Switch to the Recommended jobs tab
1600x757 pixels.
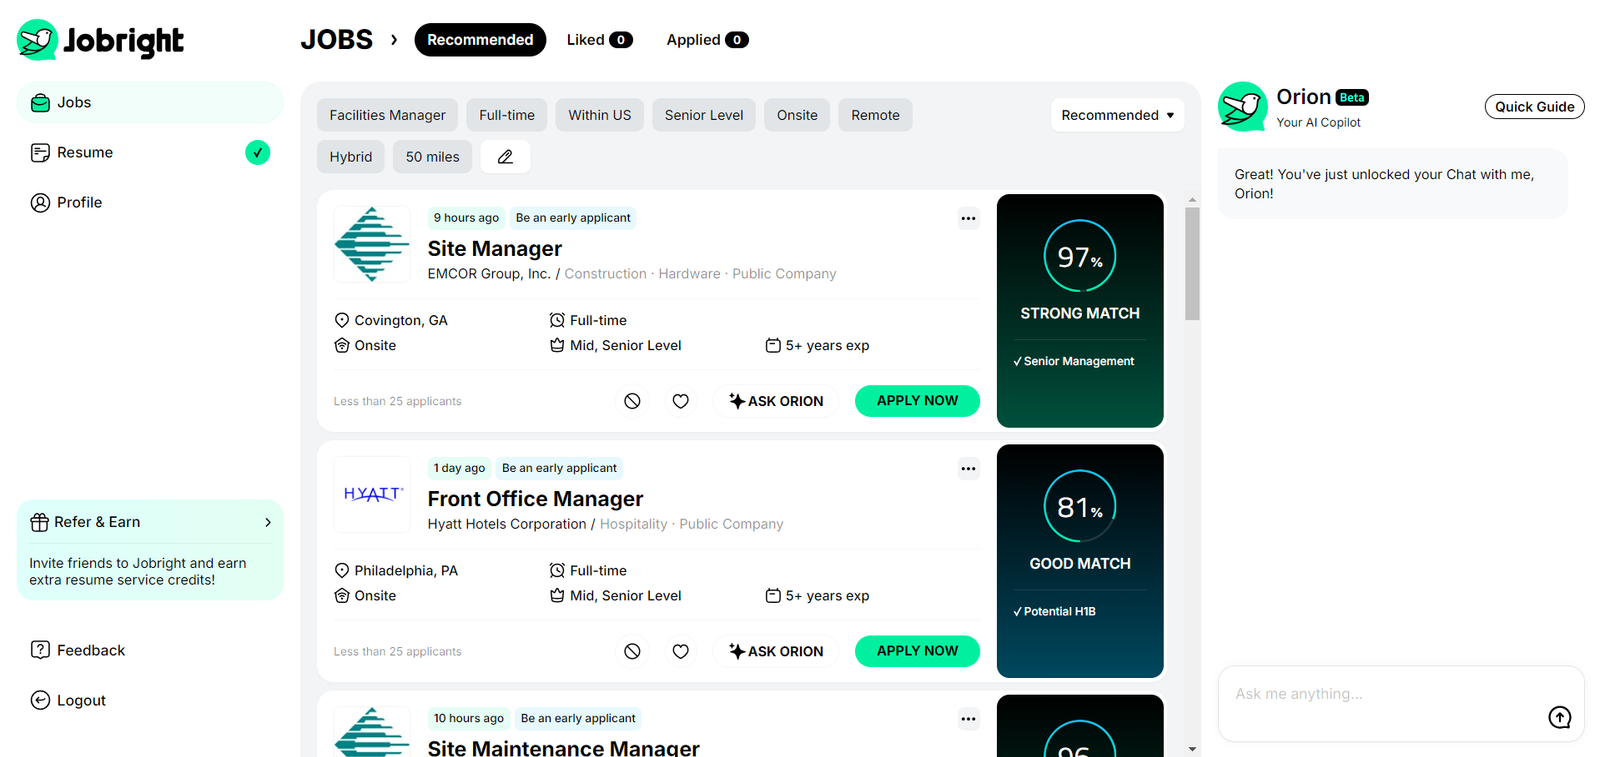480,40
